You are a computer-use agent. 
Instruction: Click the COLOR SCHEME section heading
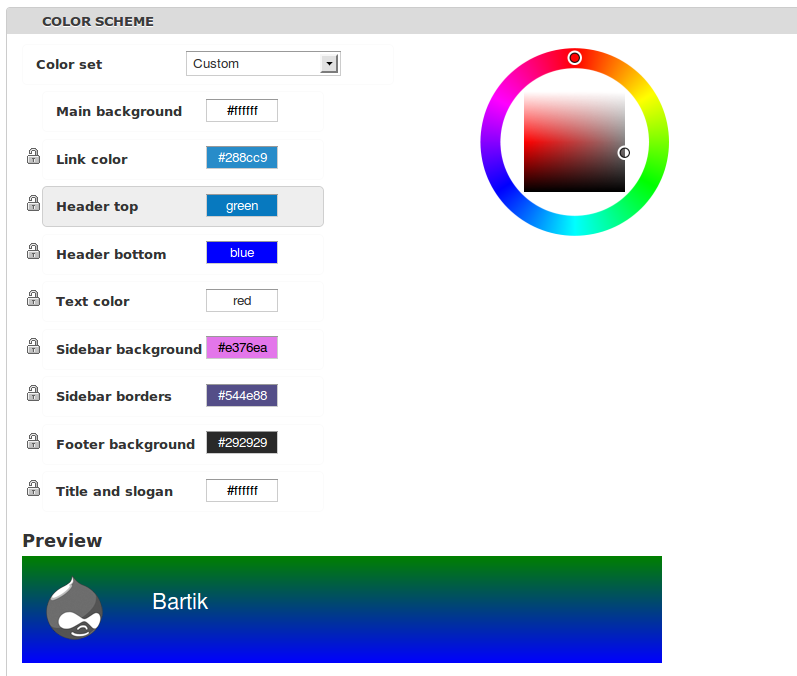[98, 21]
